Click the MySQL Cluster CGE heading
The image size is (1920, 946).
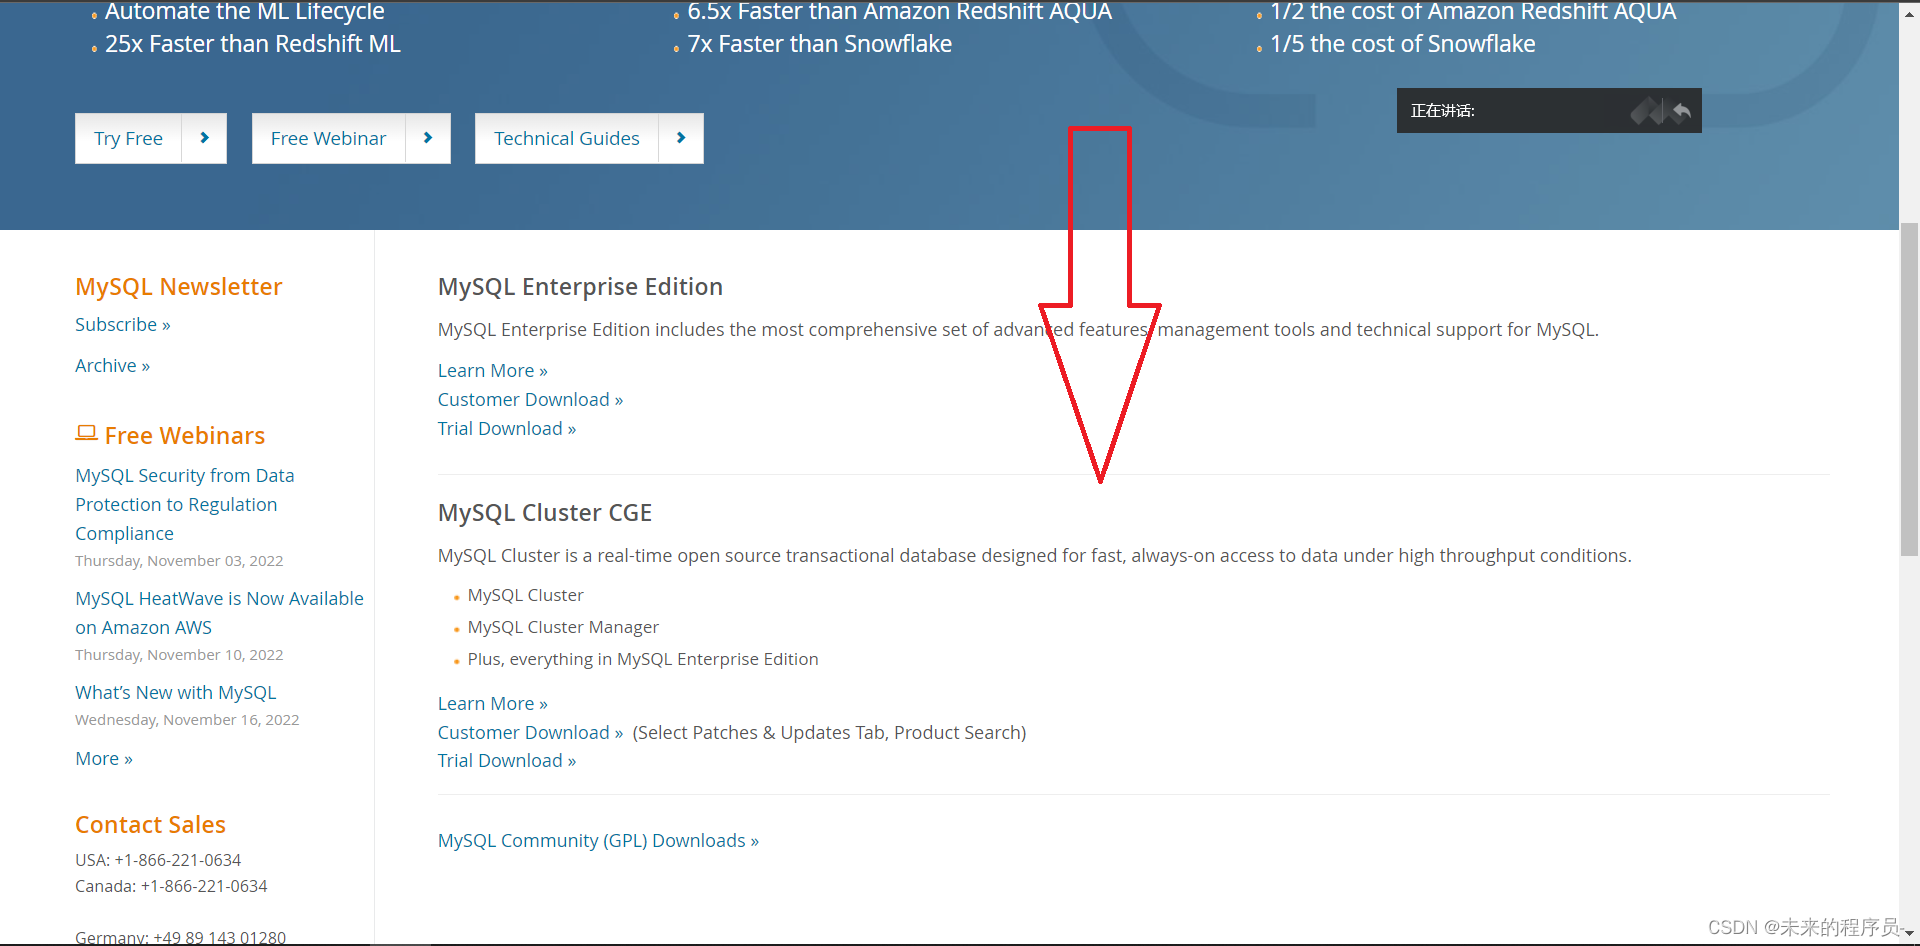click(545, 513)
